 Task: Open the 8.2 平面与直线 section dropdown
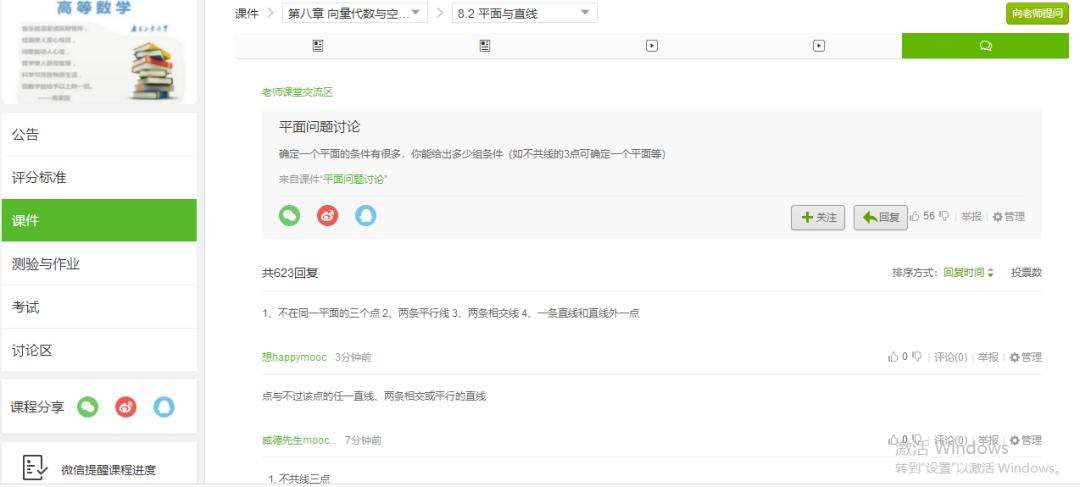523,13
